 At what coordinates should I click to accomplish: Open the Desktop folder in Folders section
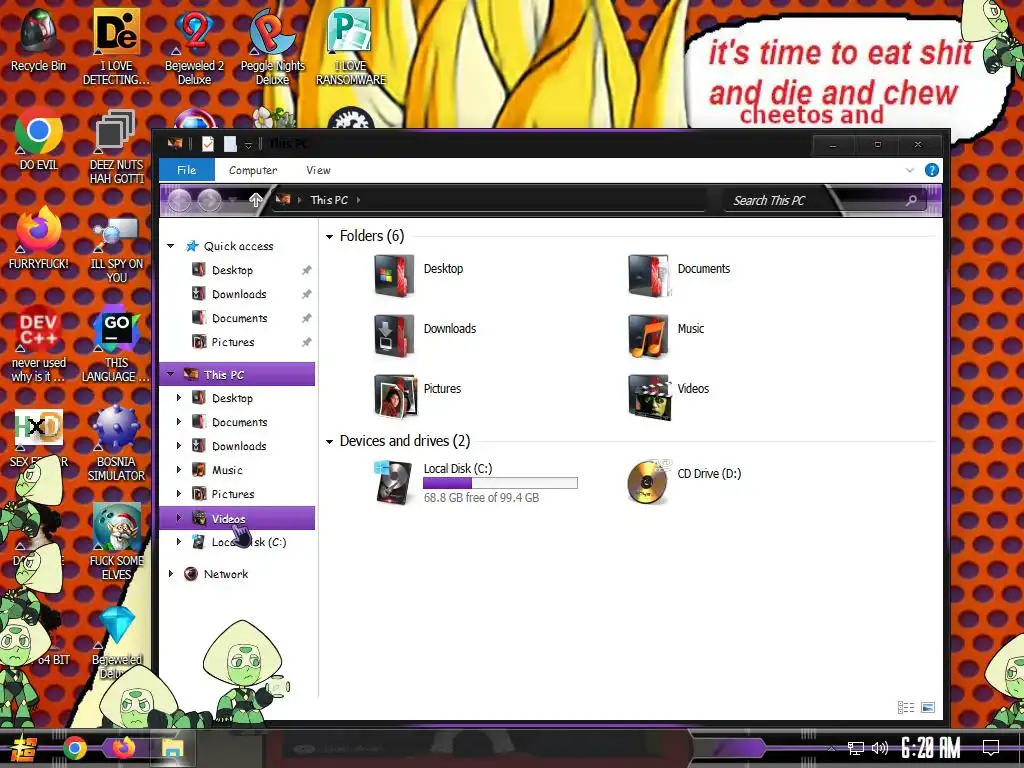click(x=419, y=275)
